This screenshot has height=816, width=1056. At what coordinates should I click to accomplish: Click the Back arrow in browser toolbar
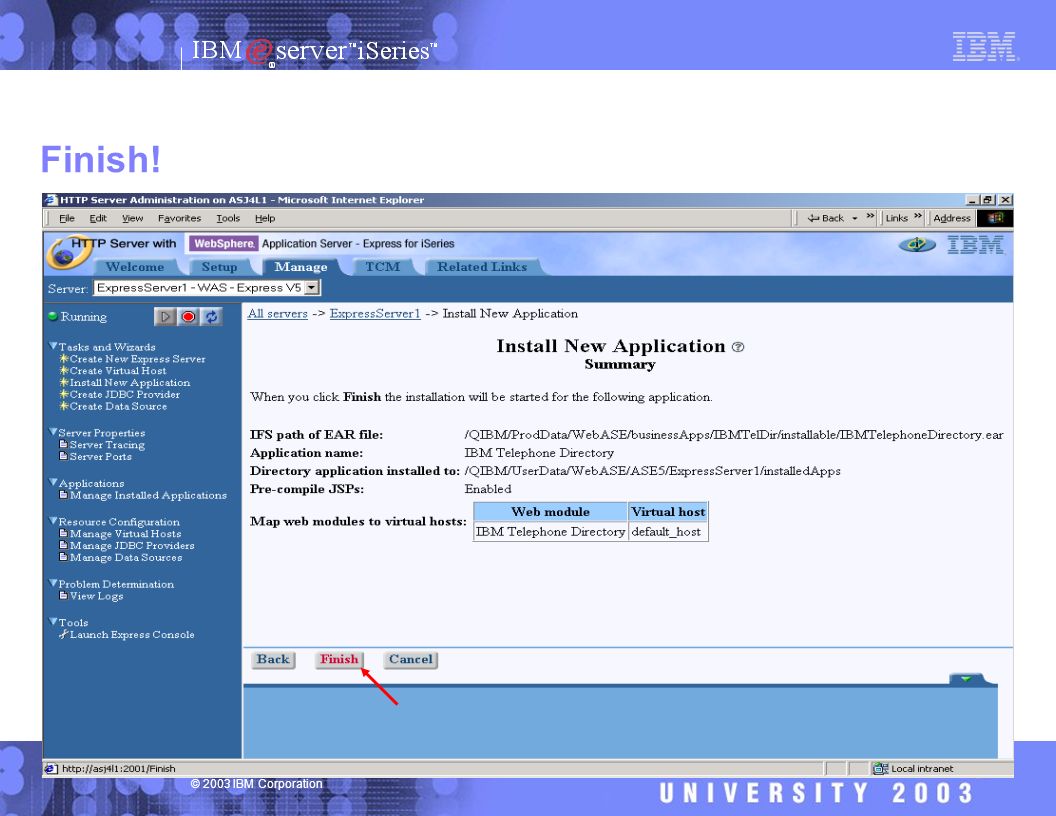coord(814,218)
